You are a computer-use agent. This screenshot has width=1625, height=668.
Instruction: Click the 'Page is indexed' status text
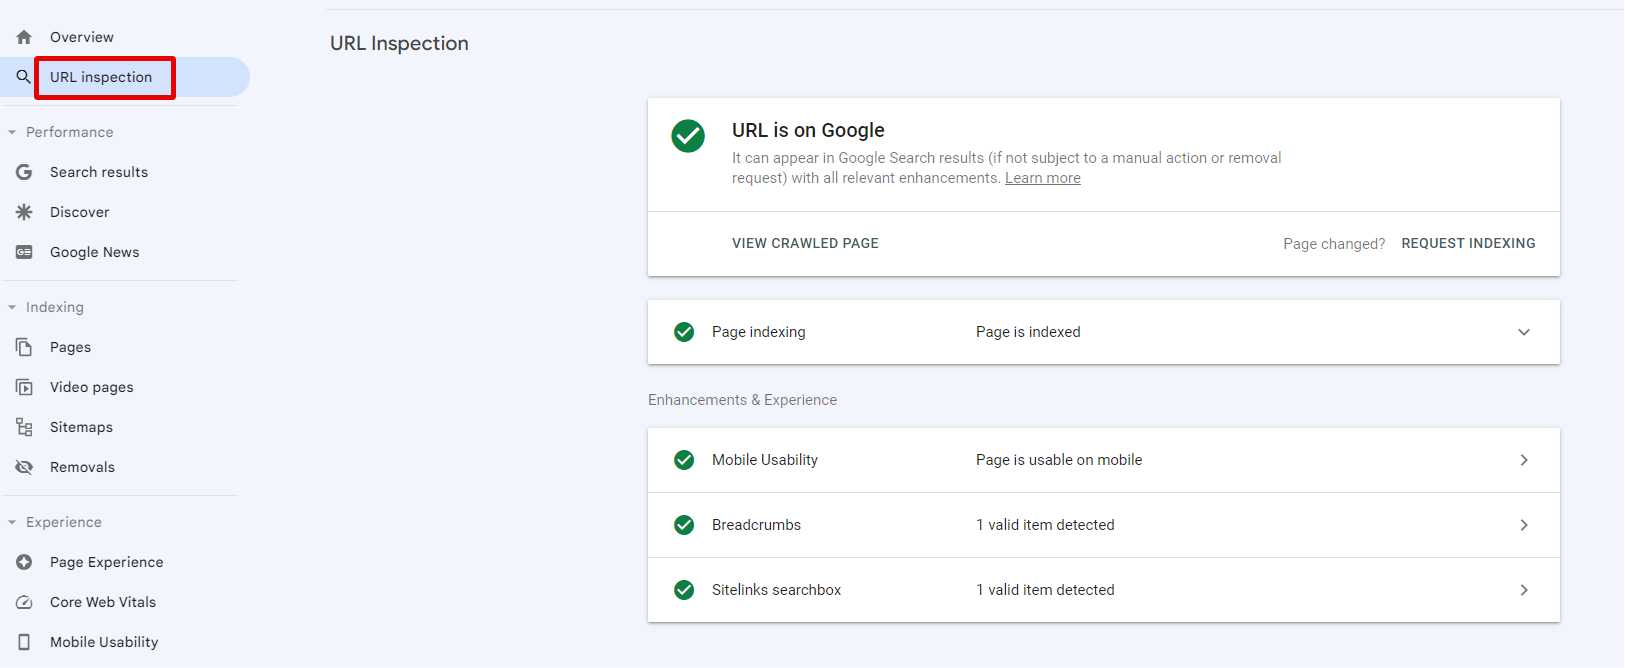1028,332
